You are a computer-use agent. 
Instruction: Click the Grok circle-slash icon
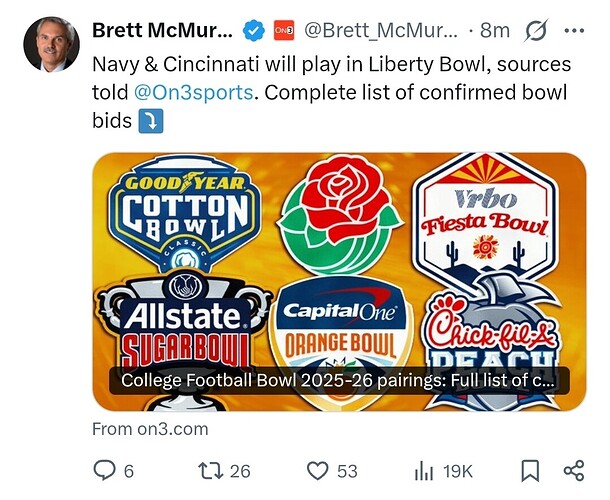(536, 31)
